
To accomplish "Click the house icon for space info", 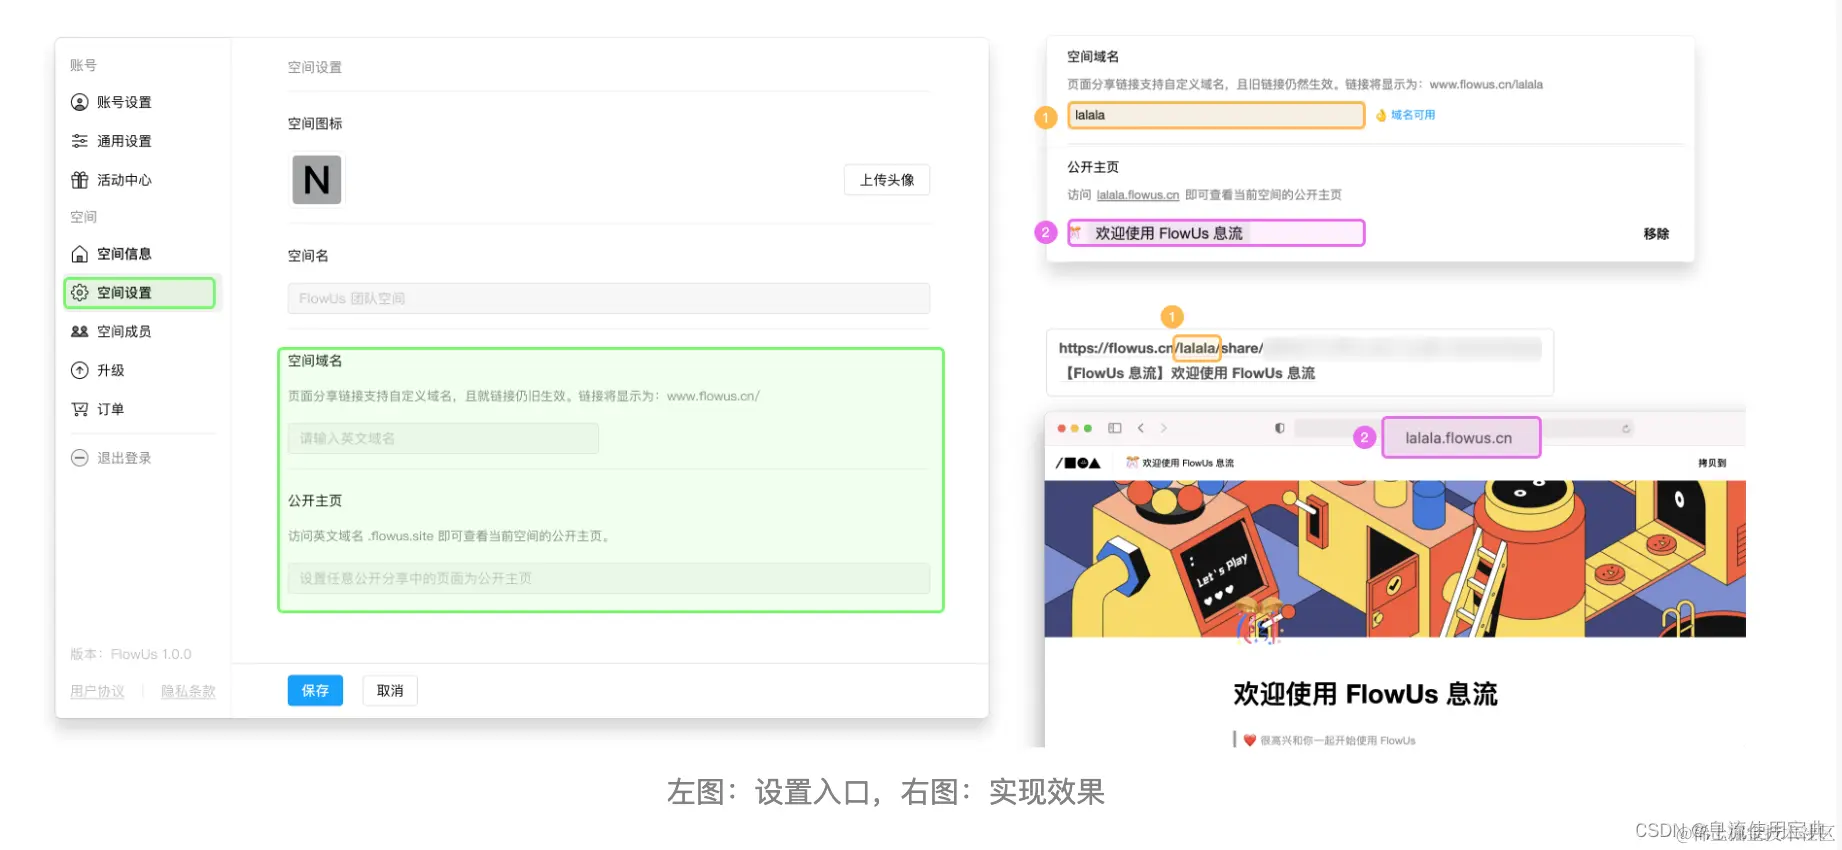I will click(x=80, y=254).
